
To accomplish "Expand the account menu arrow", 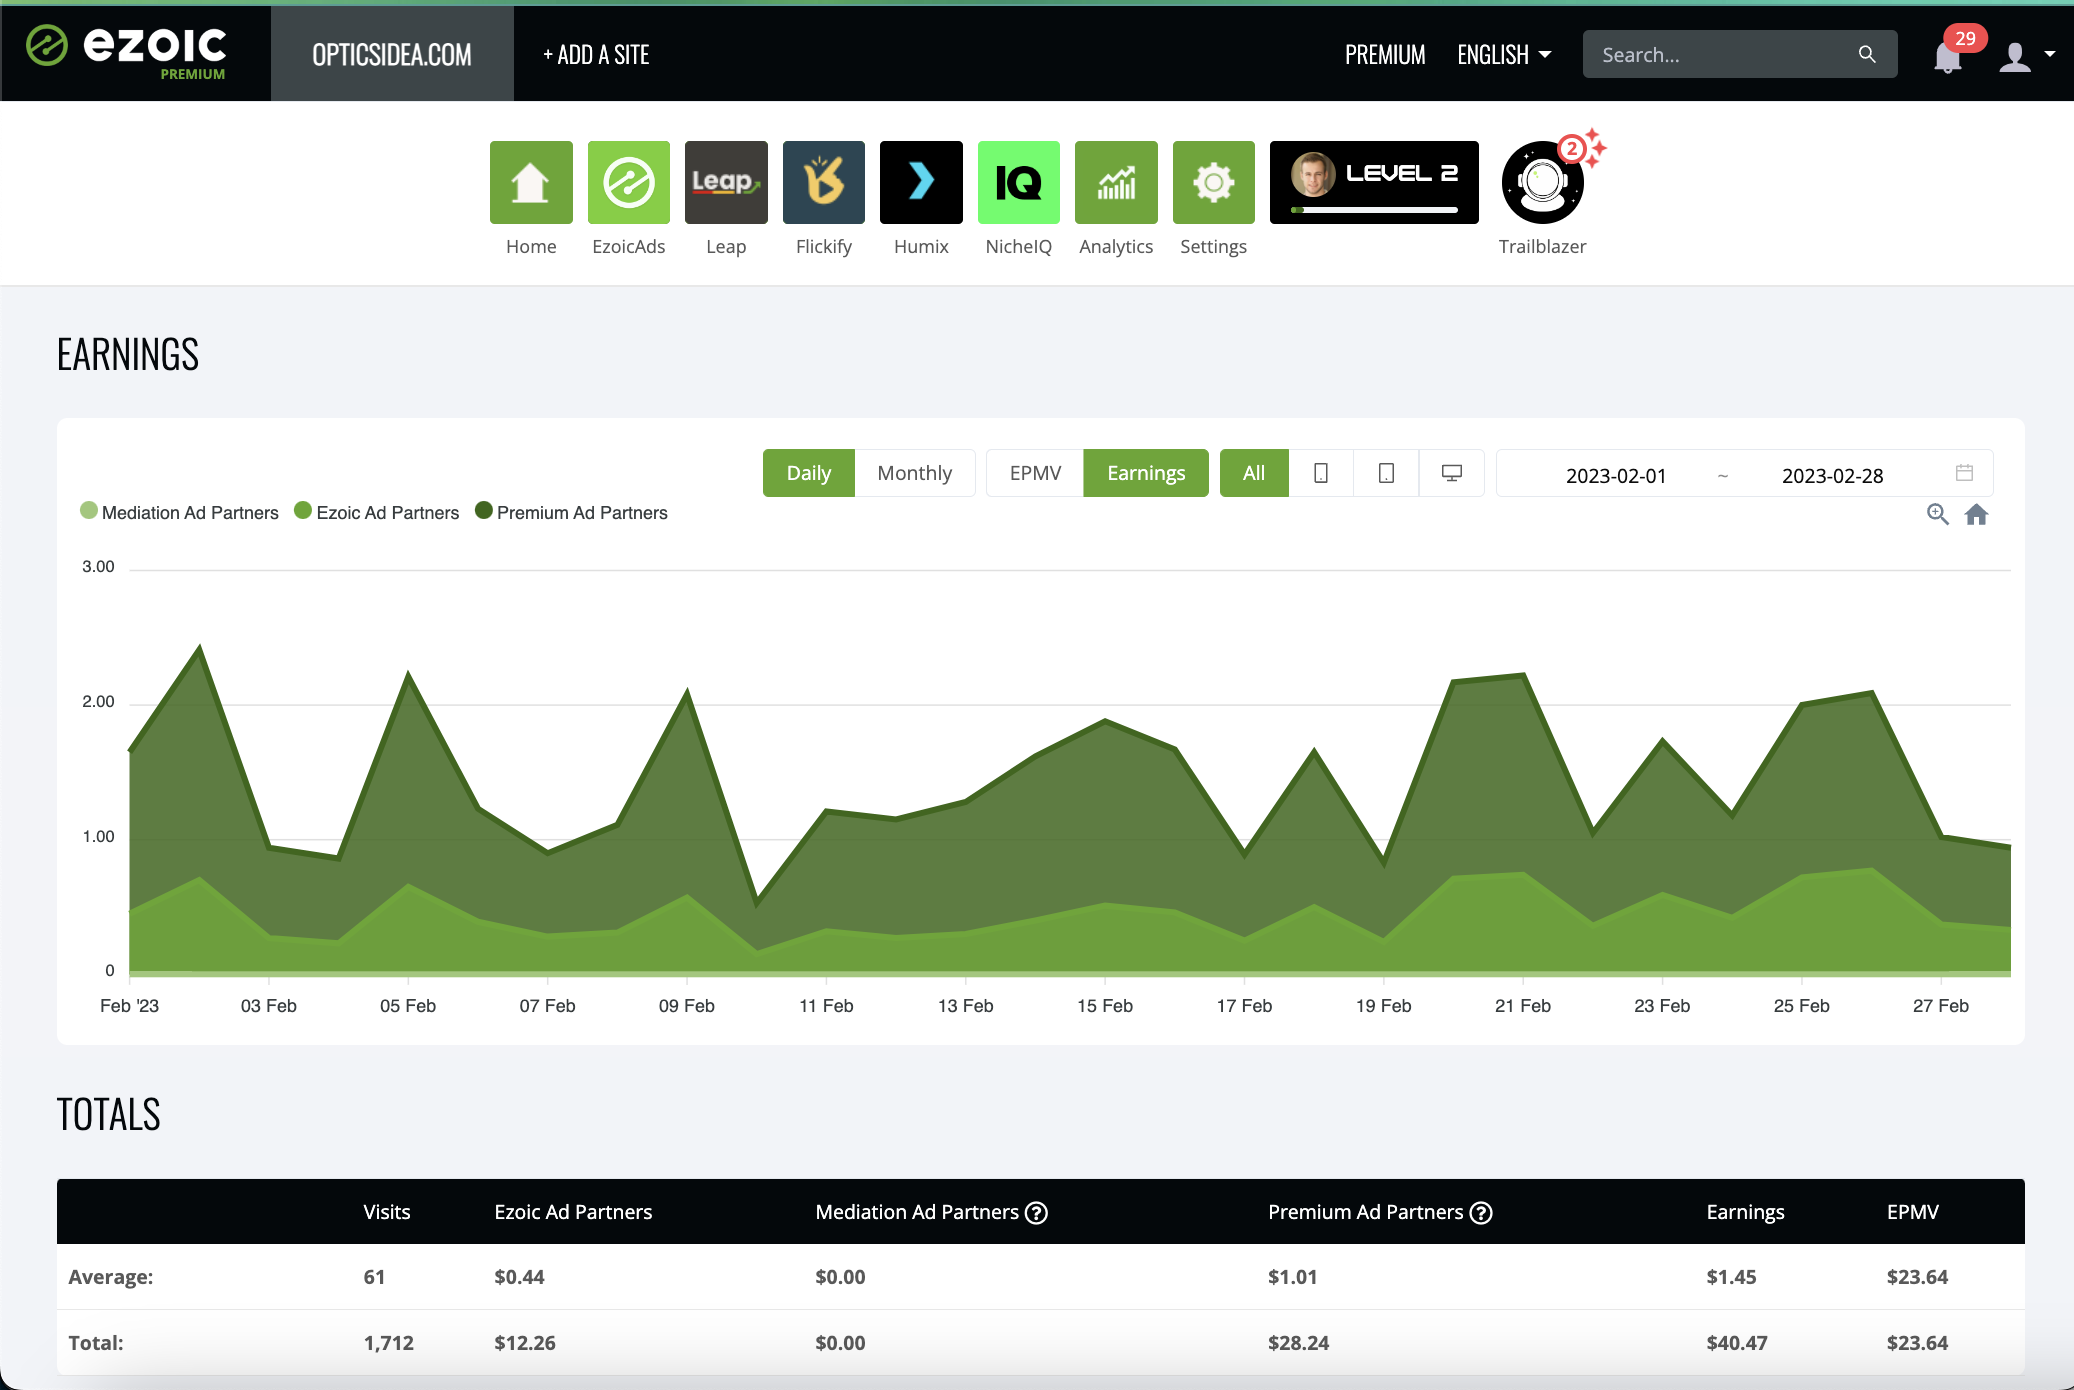I will (x=2050, y=55).
